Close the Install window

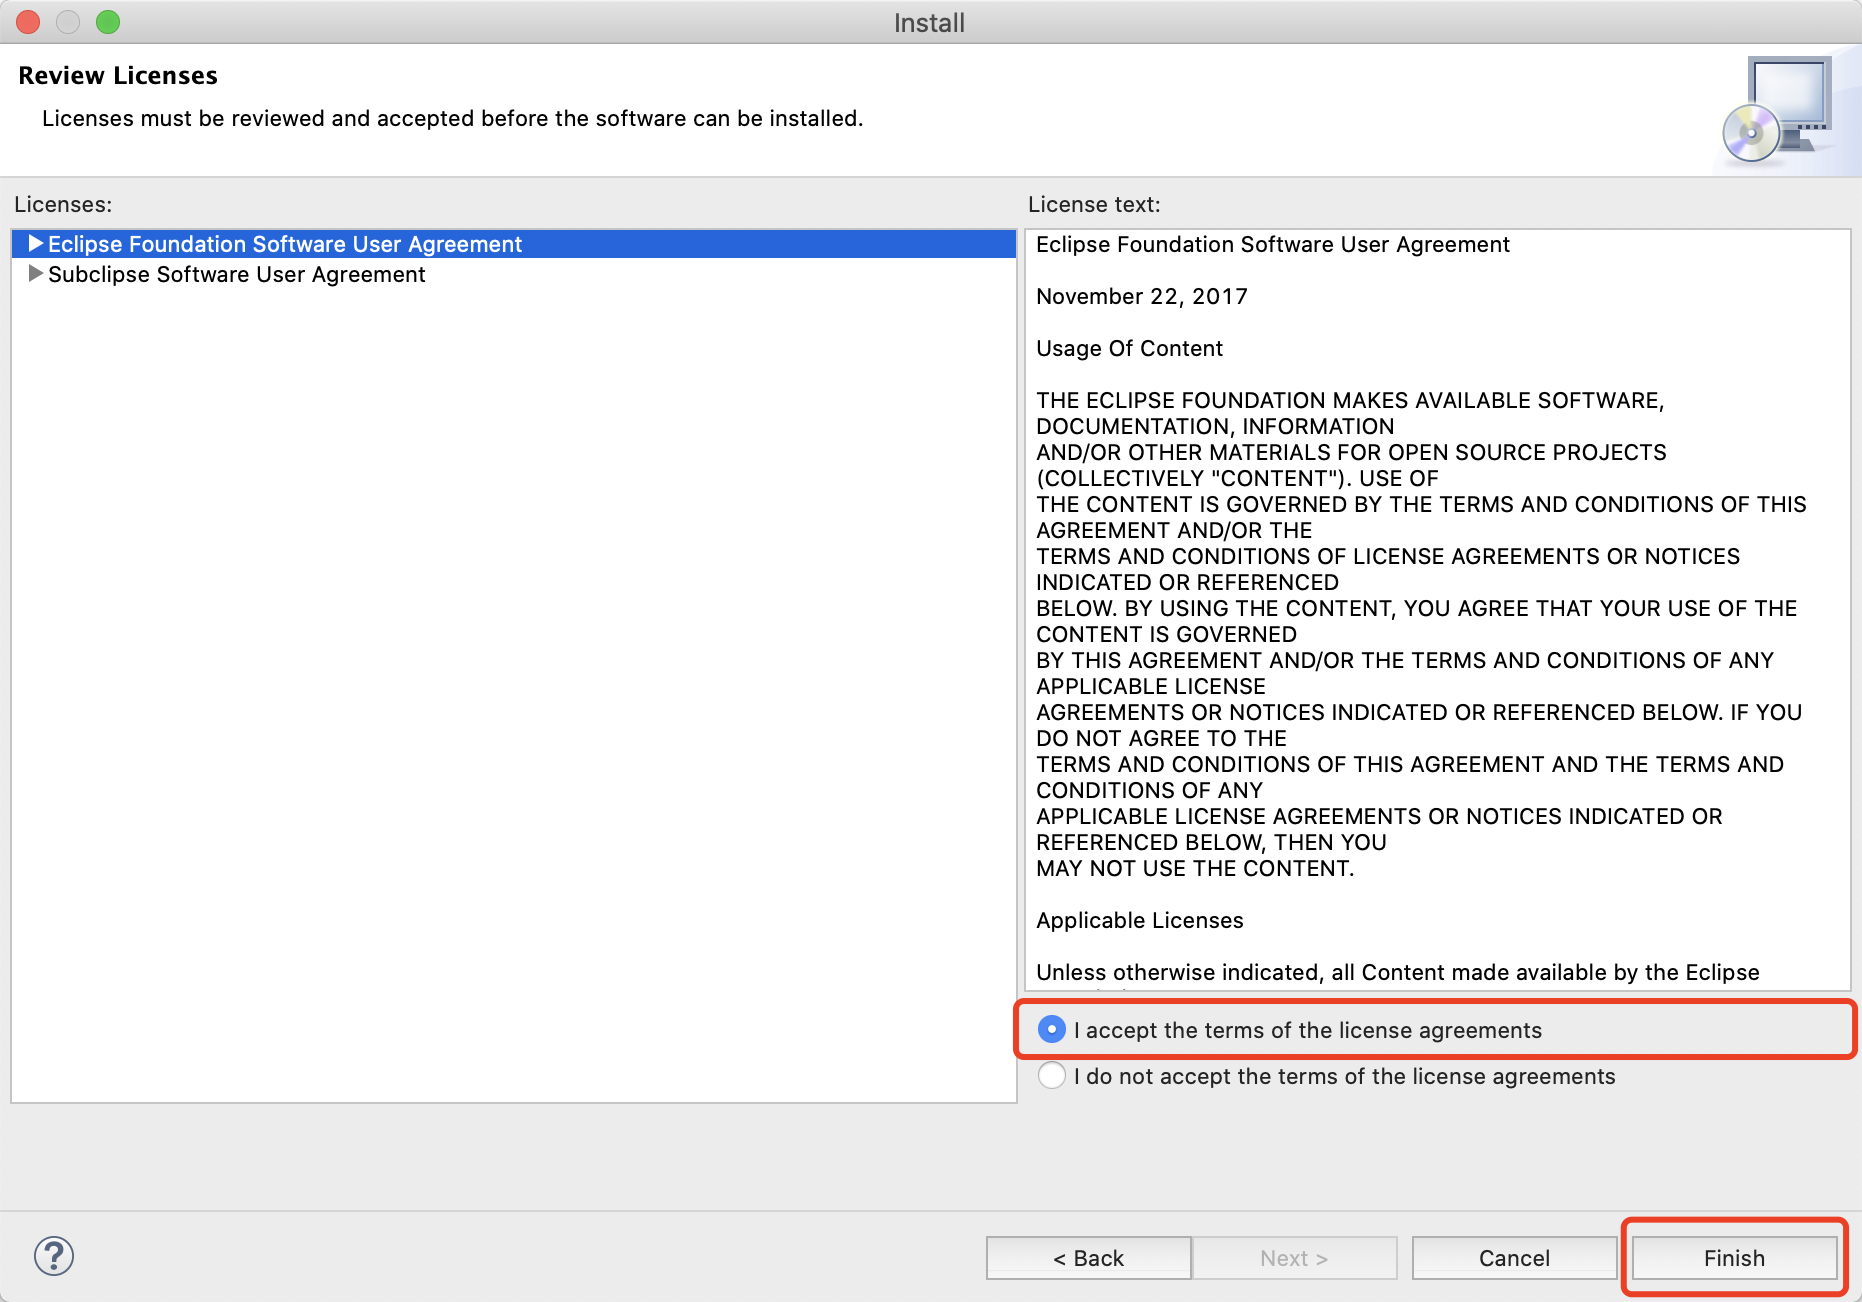point(28,22)
